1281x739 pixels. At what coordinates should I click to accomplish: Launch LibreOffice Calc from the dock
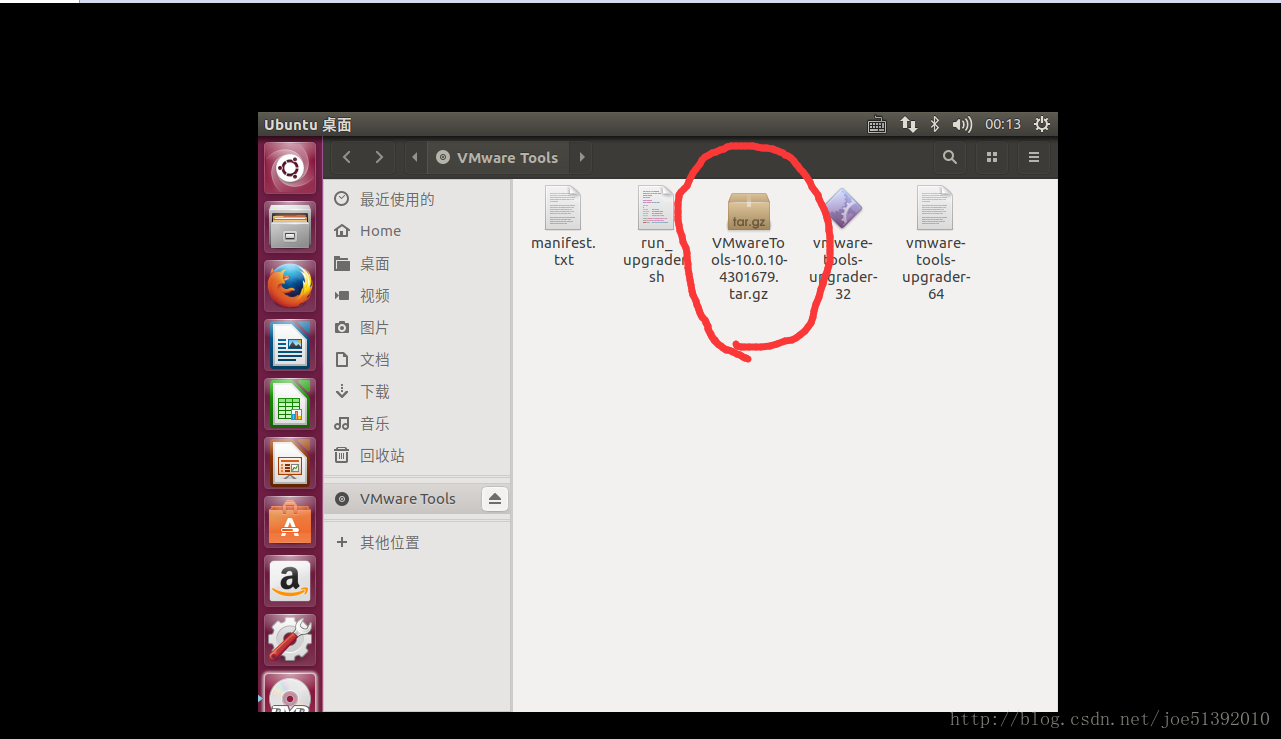tap(290, 404)
